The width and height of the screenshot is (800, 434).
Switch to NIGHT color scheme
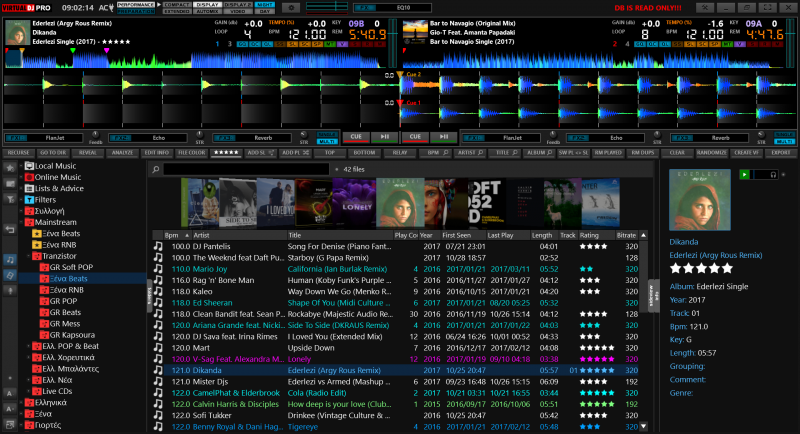pos(264,5)
